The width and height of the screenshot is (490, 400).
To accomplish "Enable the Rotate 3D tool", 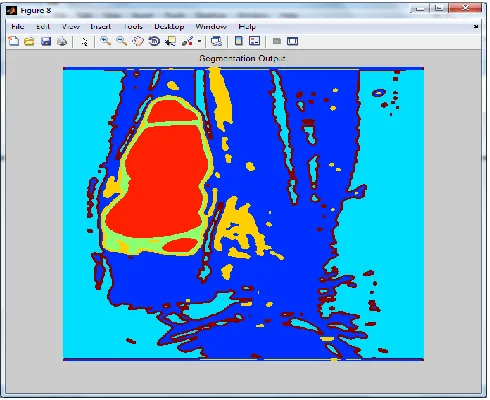I will tap(154, 41).
